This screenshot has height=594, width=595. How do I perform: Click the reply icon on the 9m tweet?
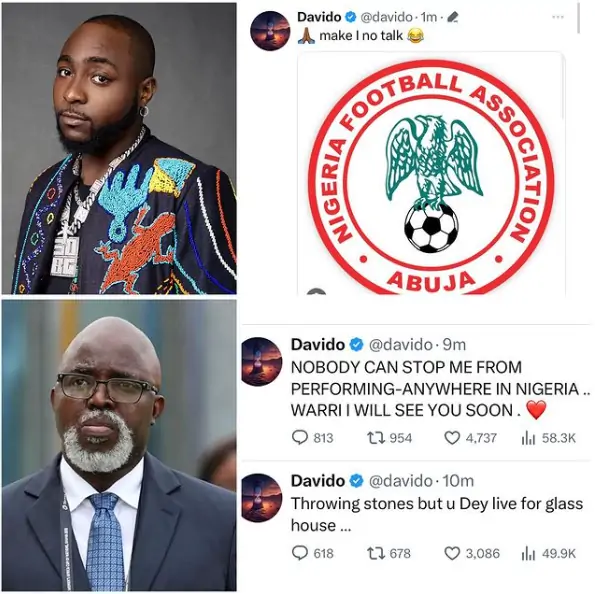(x=300, y=438)
